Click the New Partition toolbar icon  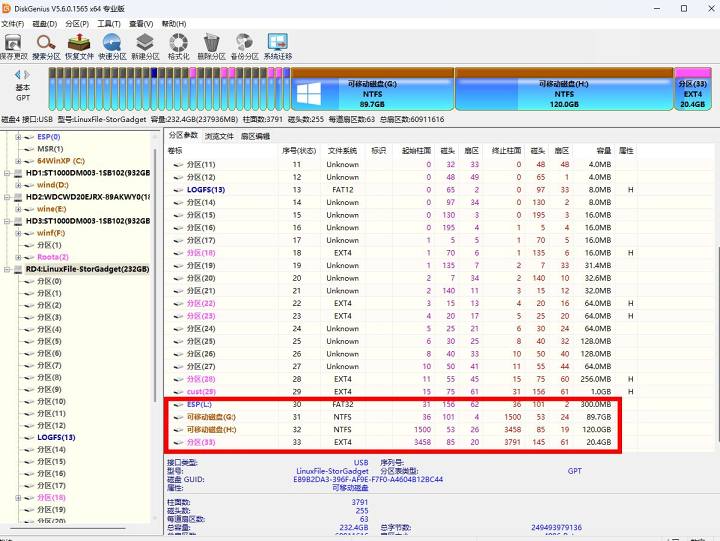(145, 47)
